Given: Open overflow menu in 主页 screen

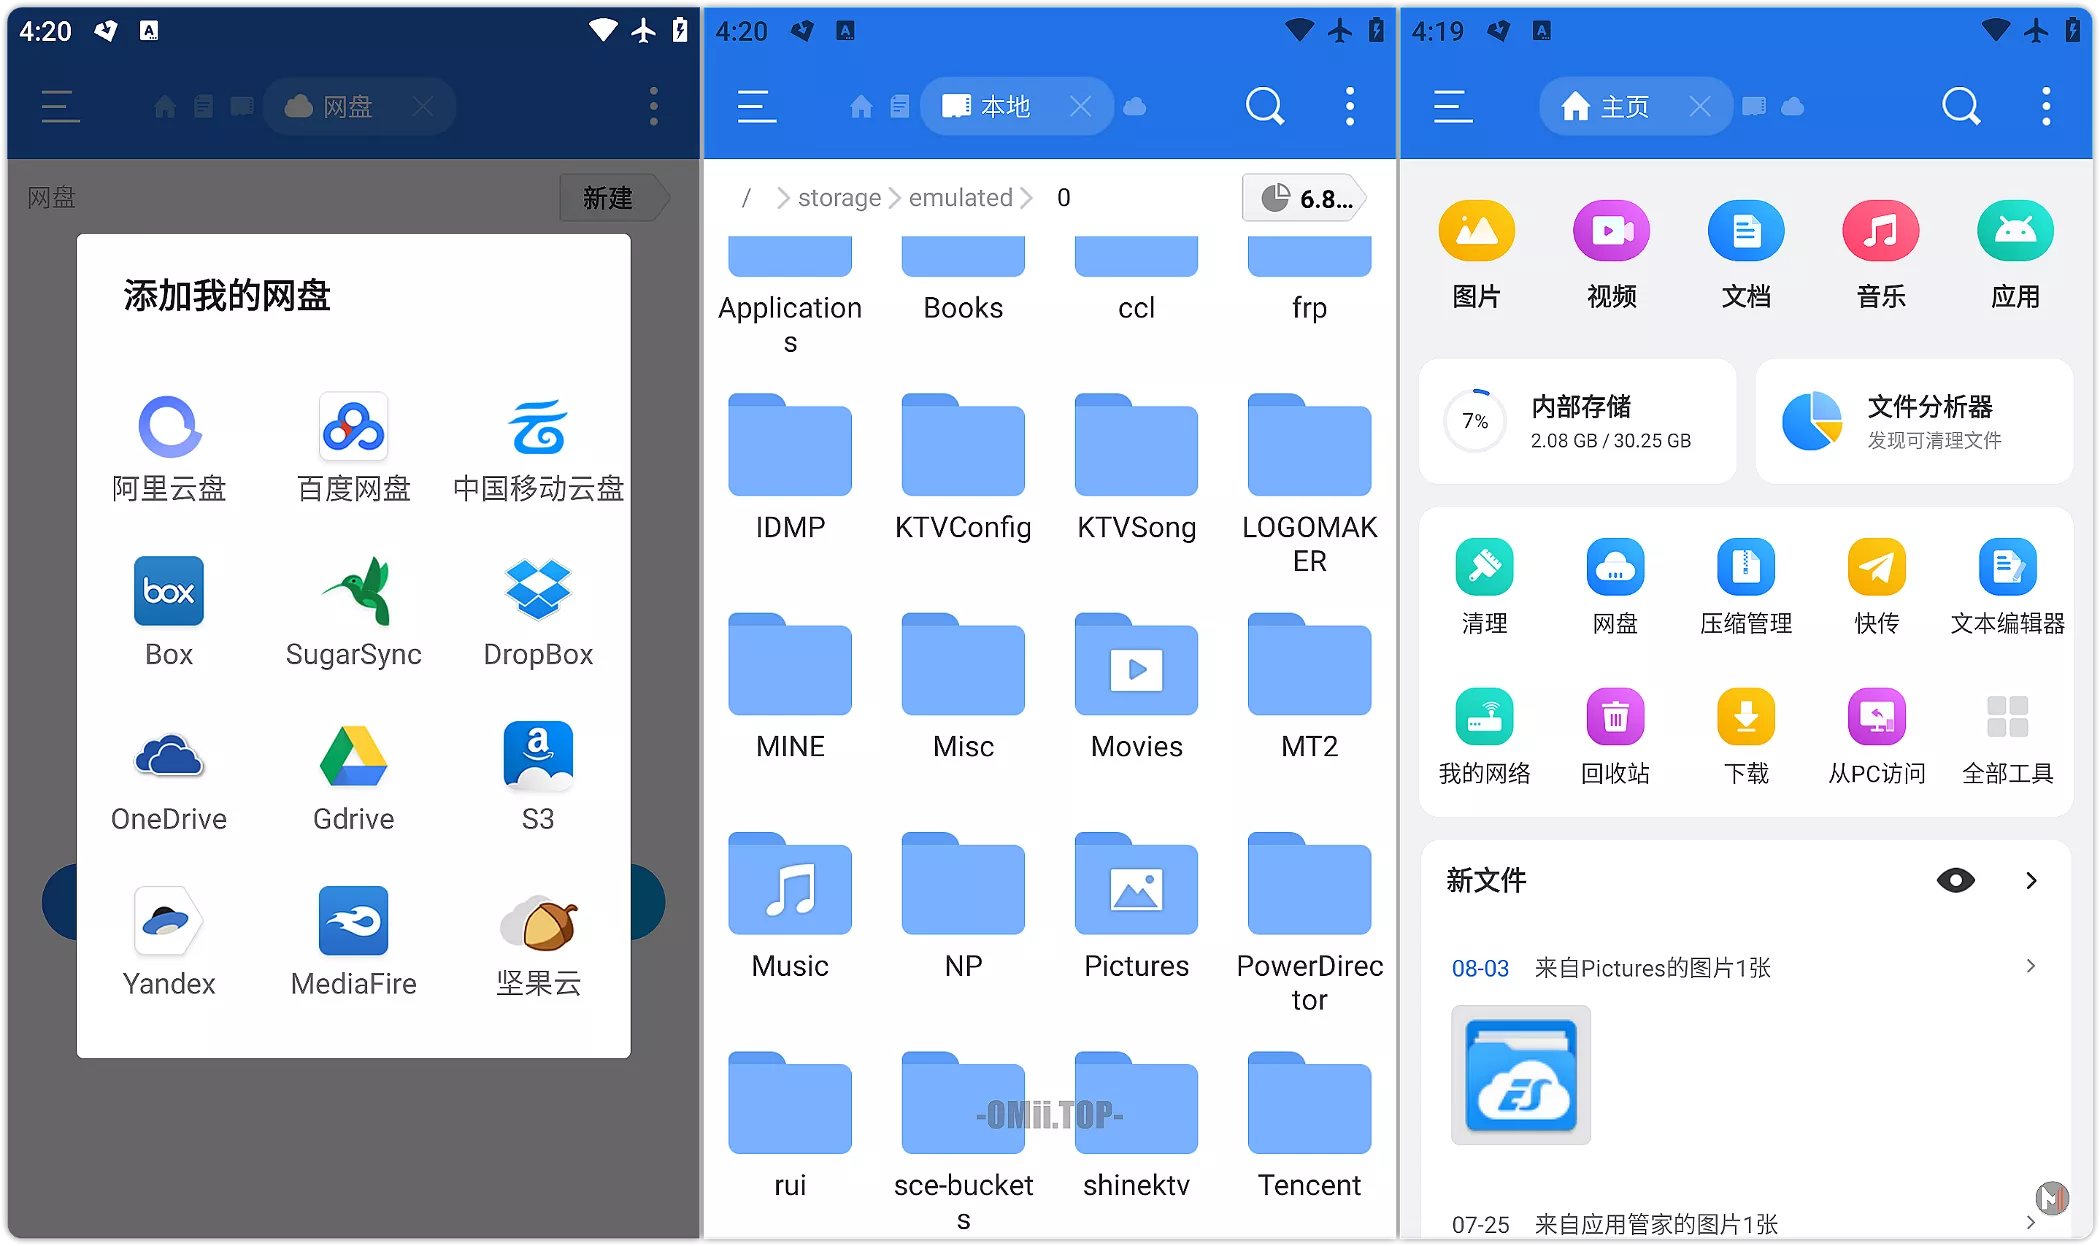Looking at the screenshot, I should pos(2046,106).
